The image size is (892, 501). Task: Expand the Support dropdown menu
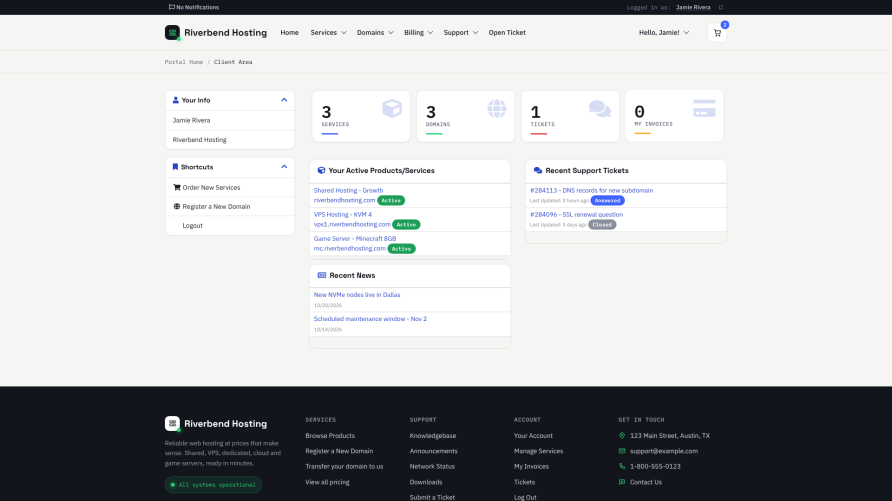point(460,33)
